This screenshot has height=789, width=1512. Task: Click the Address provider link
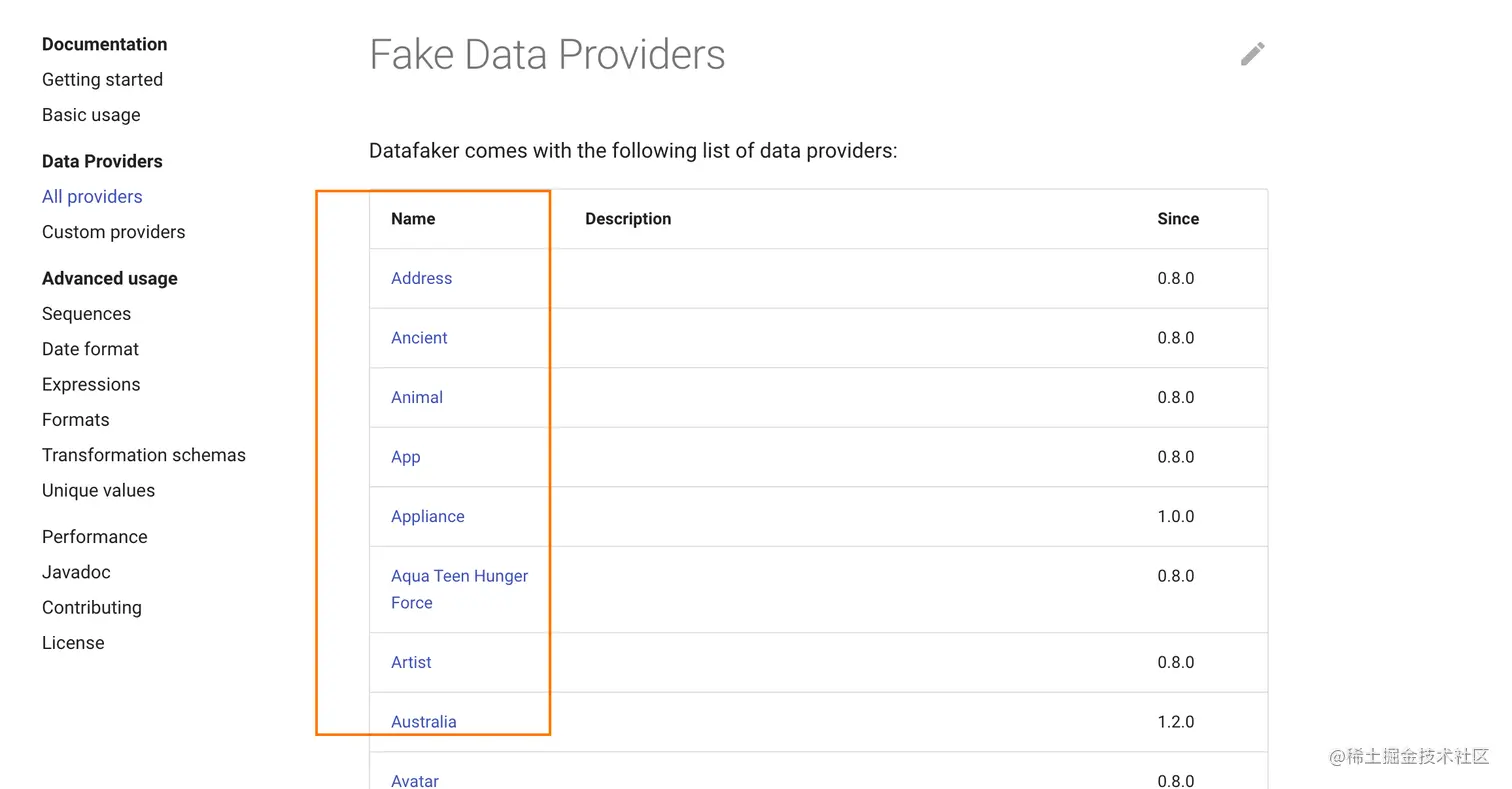point(421,278)
